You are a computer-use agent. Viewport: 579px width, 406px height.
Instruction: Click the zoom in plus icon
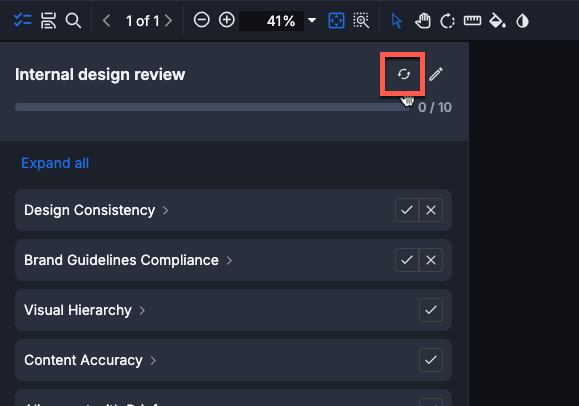226,20
